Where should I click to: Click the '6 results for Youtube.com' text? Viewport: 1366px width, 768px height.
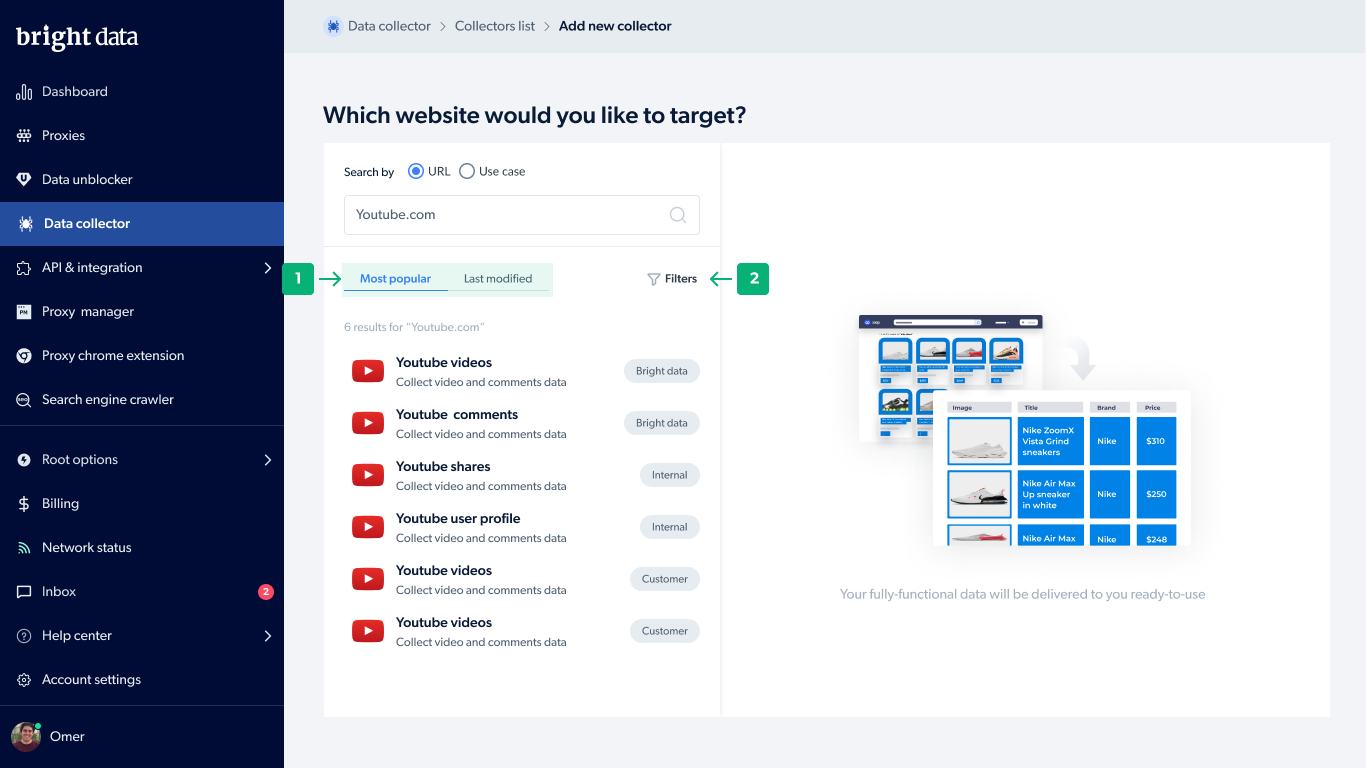pyautogui.click(x=414, y=327)
